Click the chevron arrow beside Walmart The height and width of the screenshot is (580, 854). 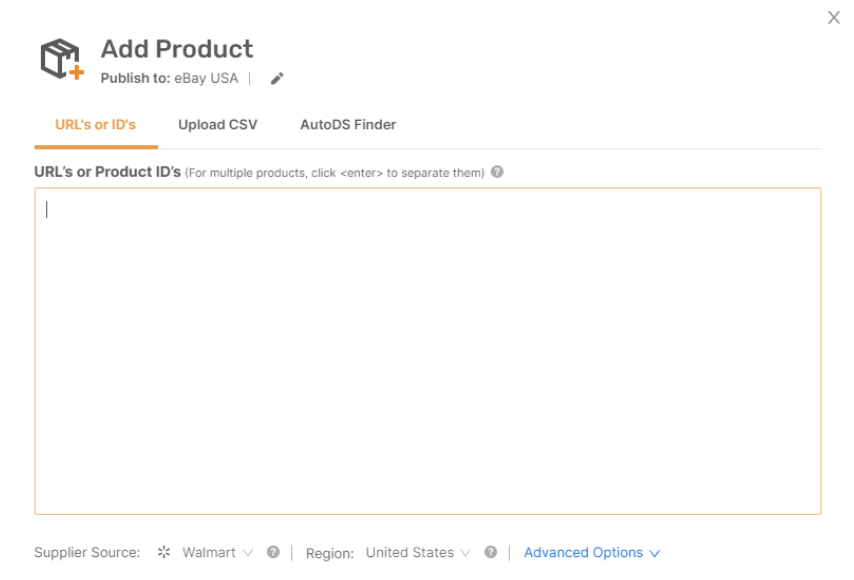point(248,553)
